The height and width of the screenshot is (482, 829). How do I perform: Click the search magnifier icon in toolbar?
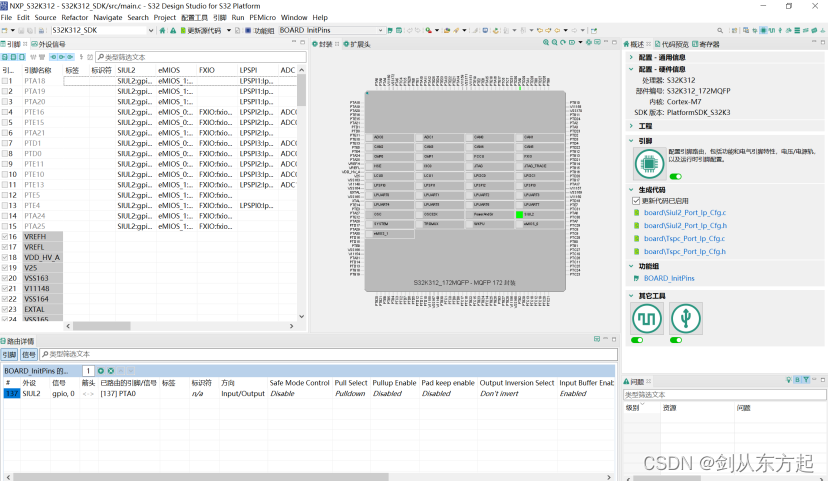pos(720,31)
